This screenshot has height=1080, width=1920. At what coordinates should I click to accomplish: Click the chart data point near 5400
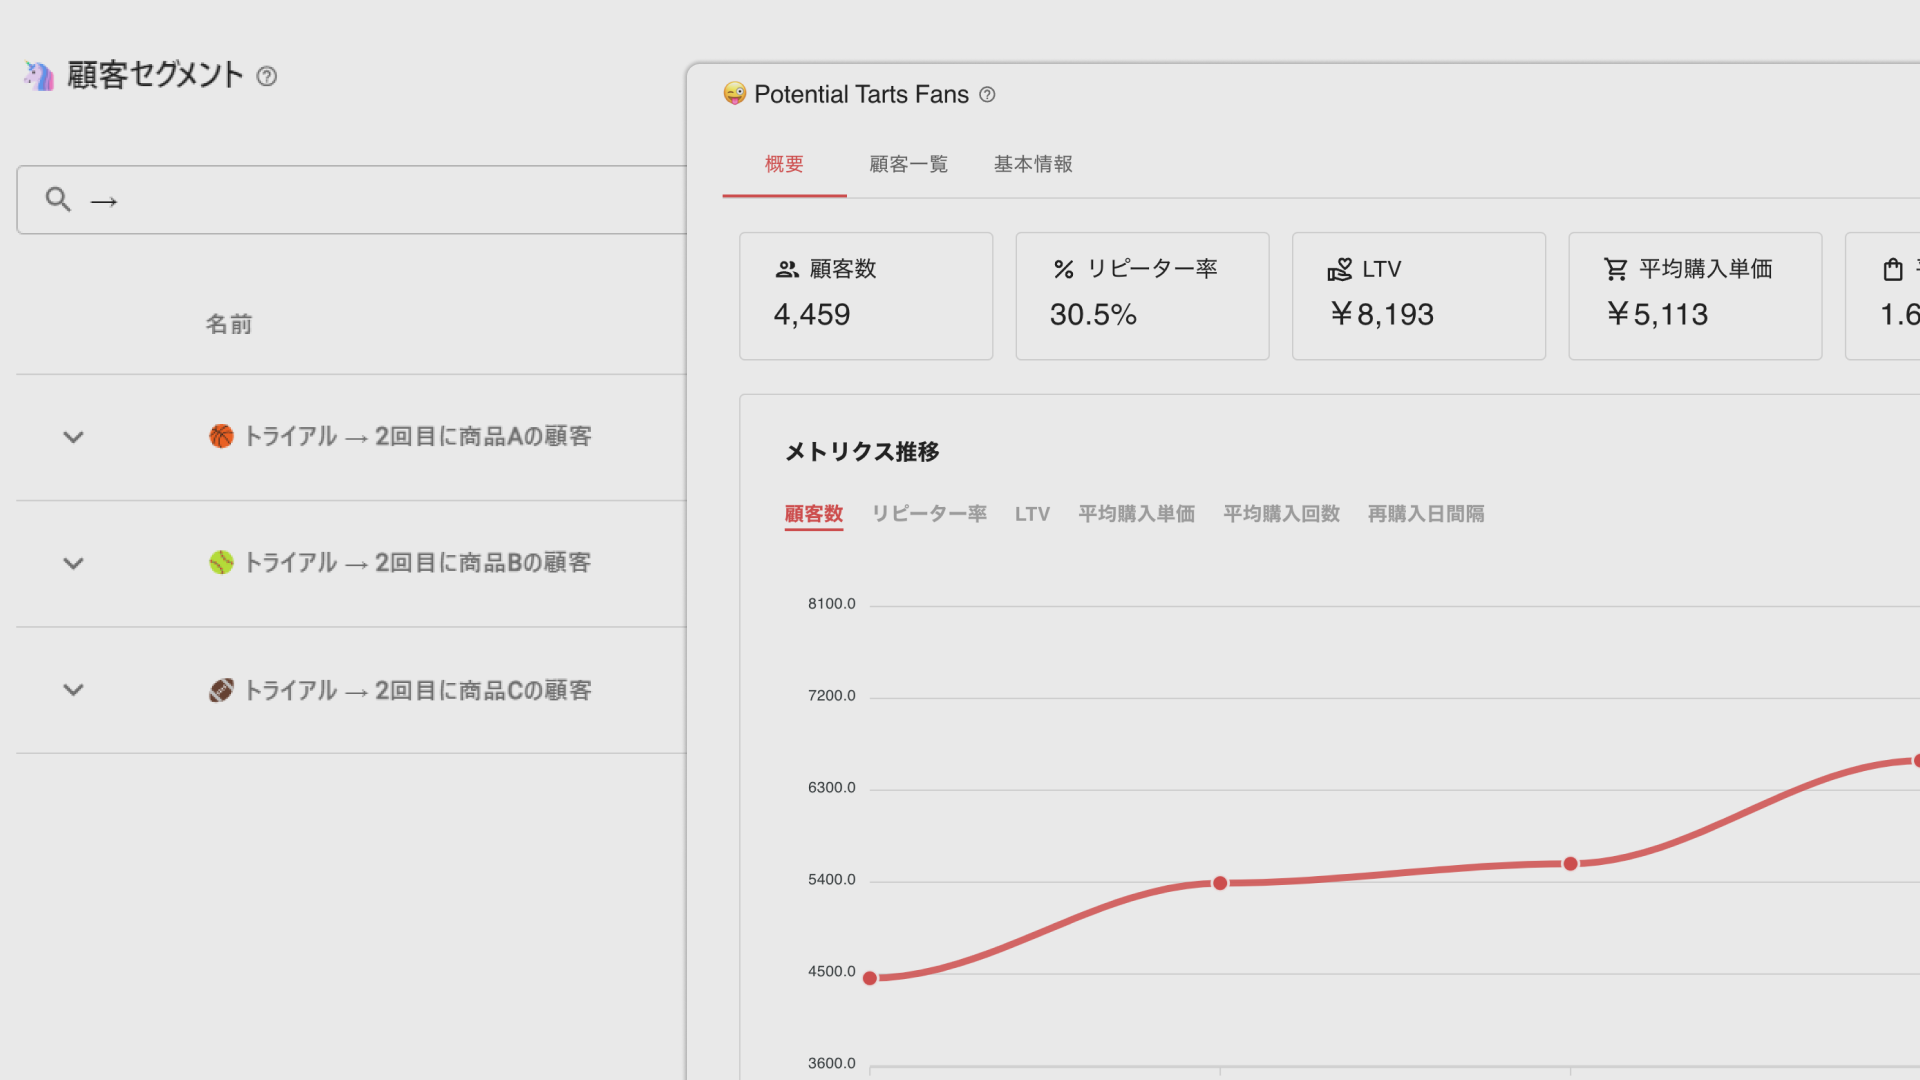pos(1220,883)
